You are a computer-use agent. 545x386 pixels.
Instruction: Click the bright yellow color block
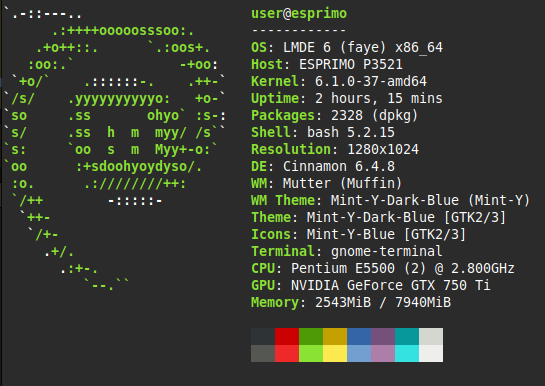[335, 353]
